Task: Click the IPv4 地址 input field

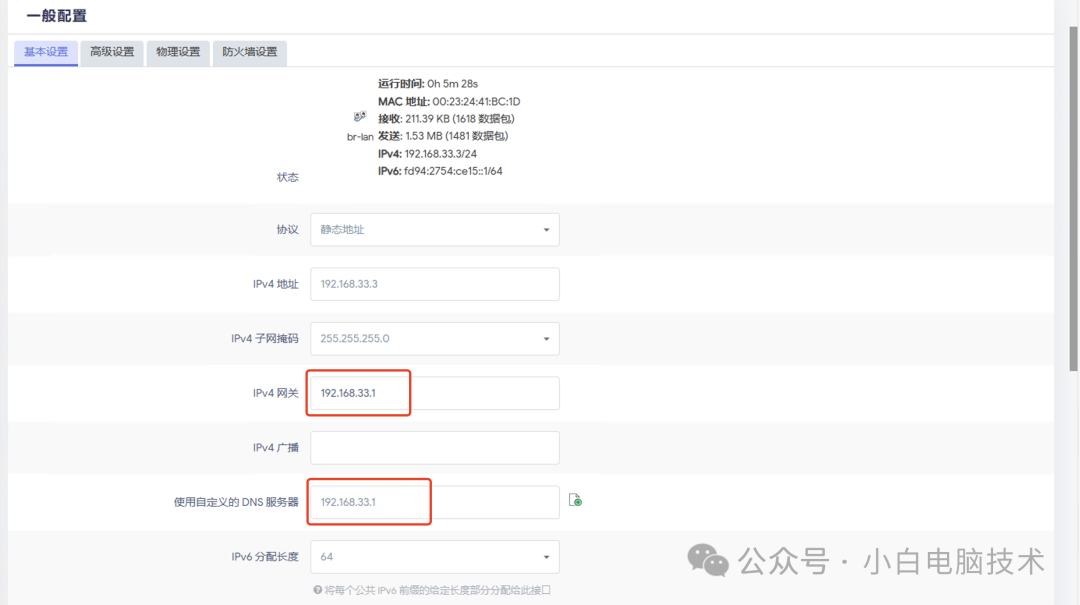Action: (x=435, y=284)
